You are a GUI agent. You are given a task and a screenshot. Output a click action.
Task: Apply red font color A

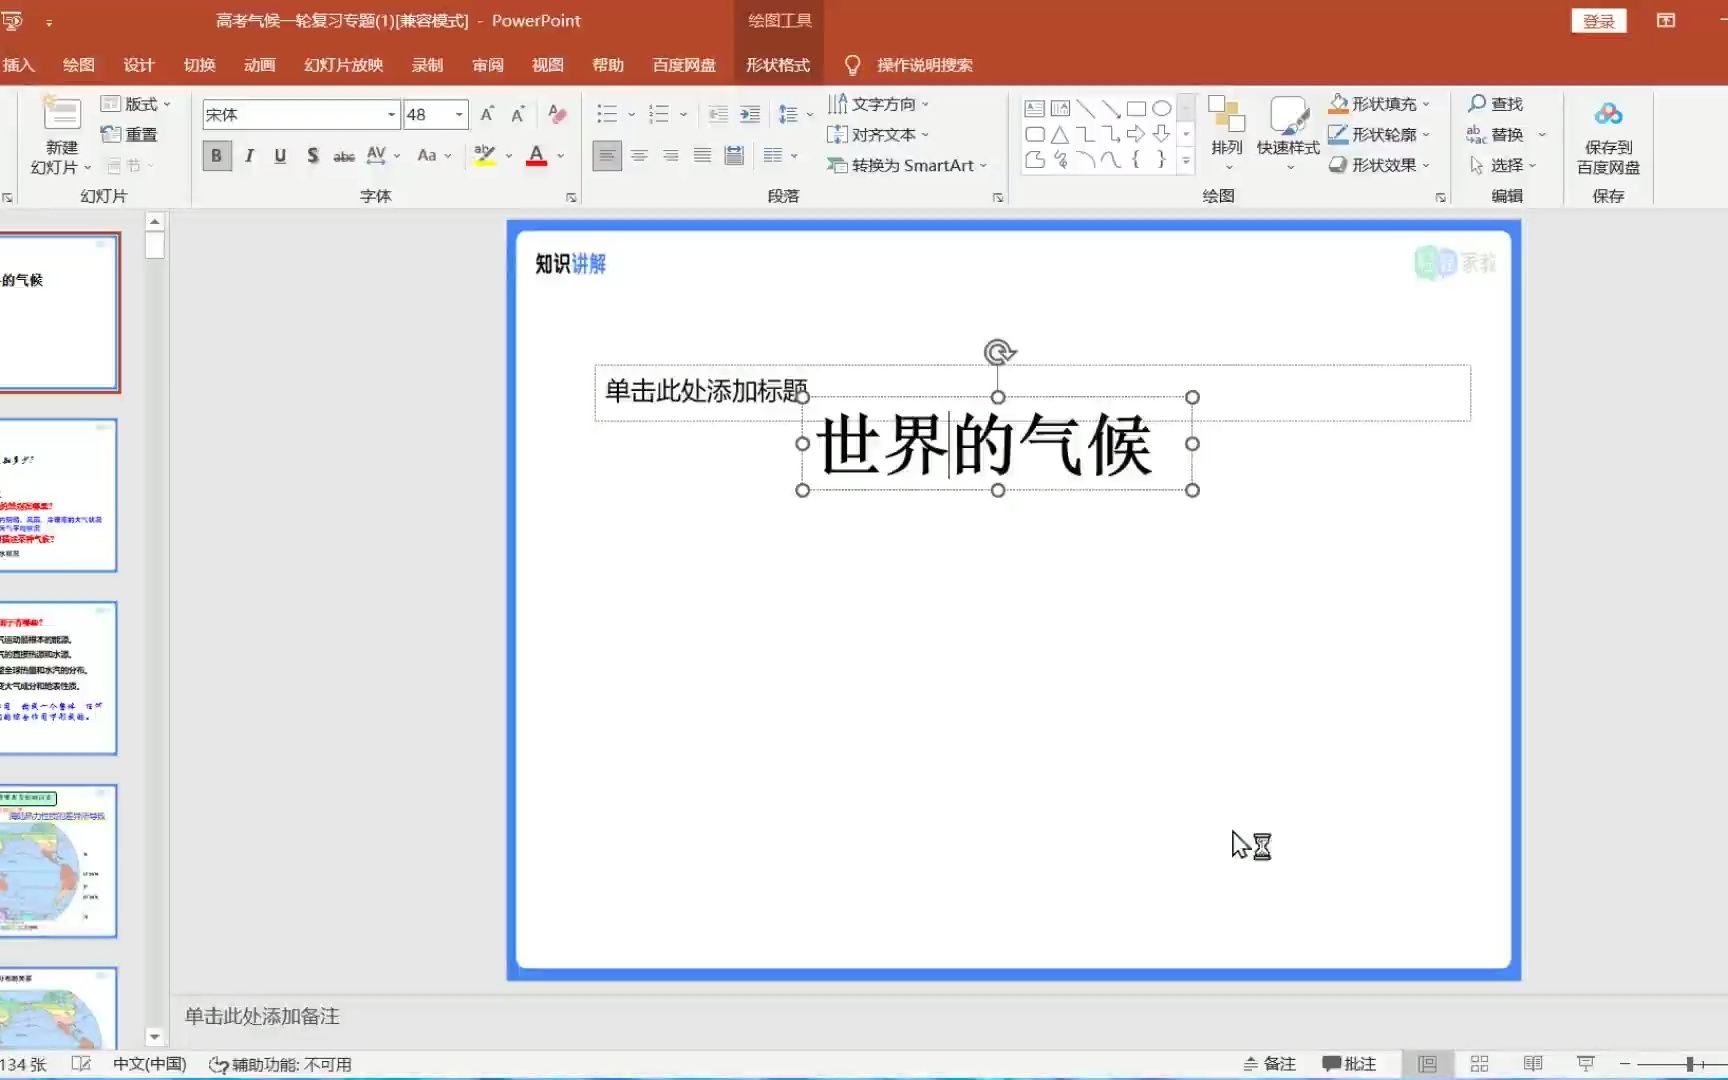537,156
